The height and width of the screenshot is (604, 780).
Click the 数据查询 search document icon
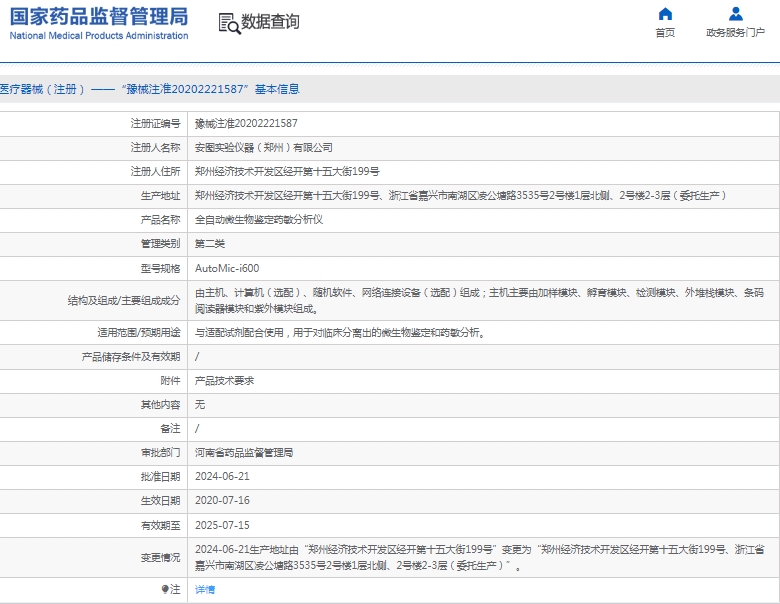tap(229, 23)
